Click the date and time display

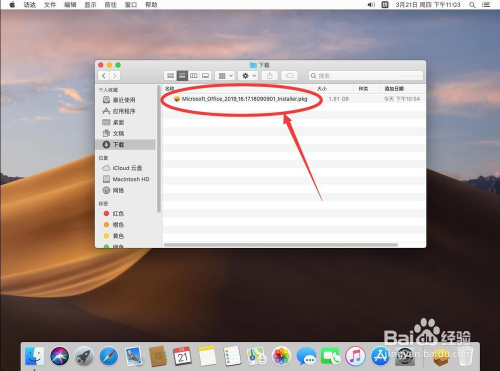[x=428, y=5]
